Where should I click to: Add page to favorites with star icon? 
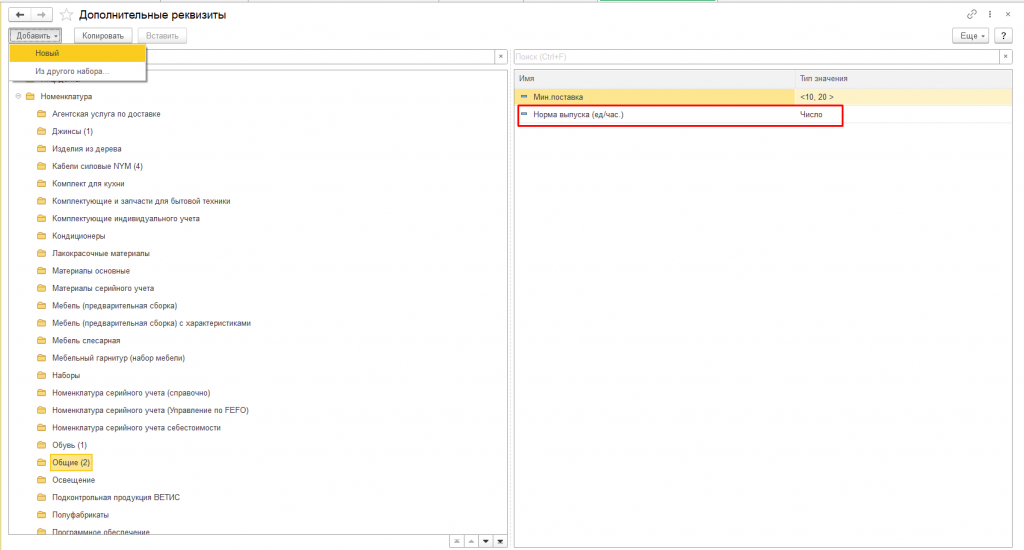[66, 14]
